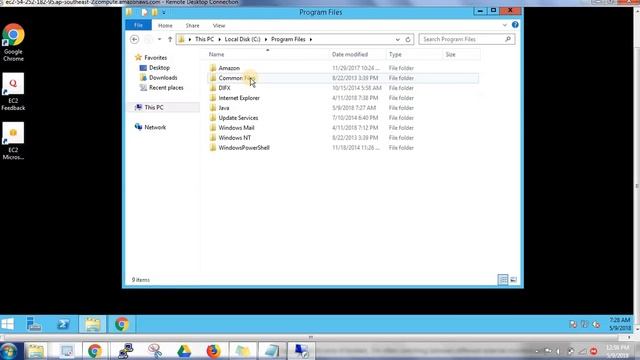Select Downloads in navigation pane
Viewport: 640px width, 360px height.
[163, 78]
